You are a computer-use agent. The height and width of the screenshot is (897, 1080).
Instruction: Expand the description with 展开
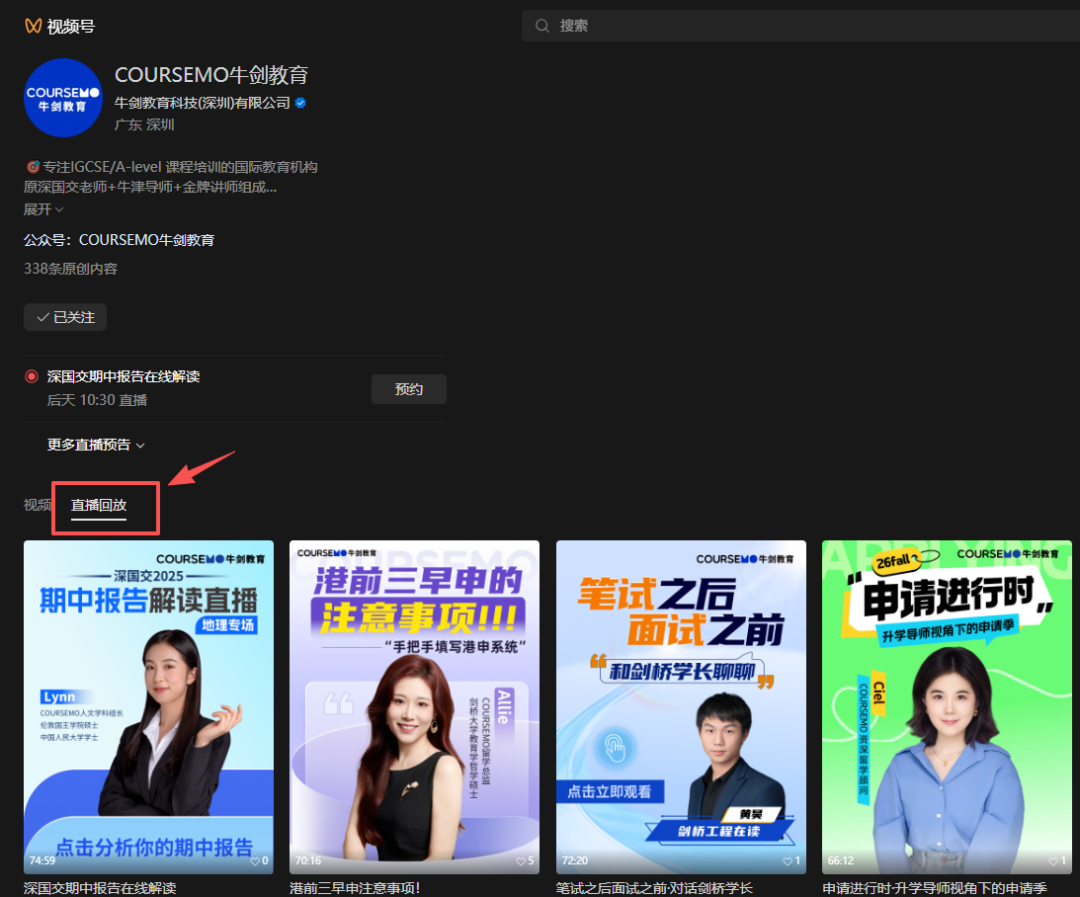(43, 209)
